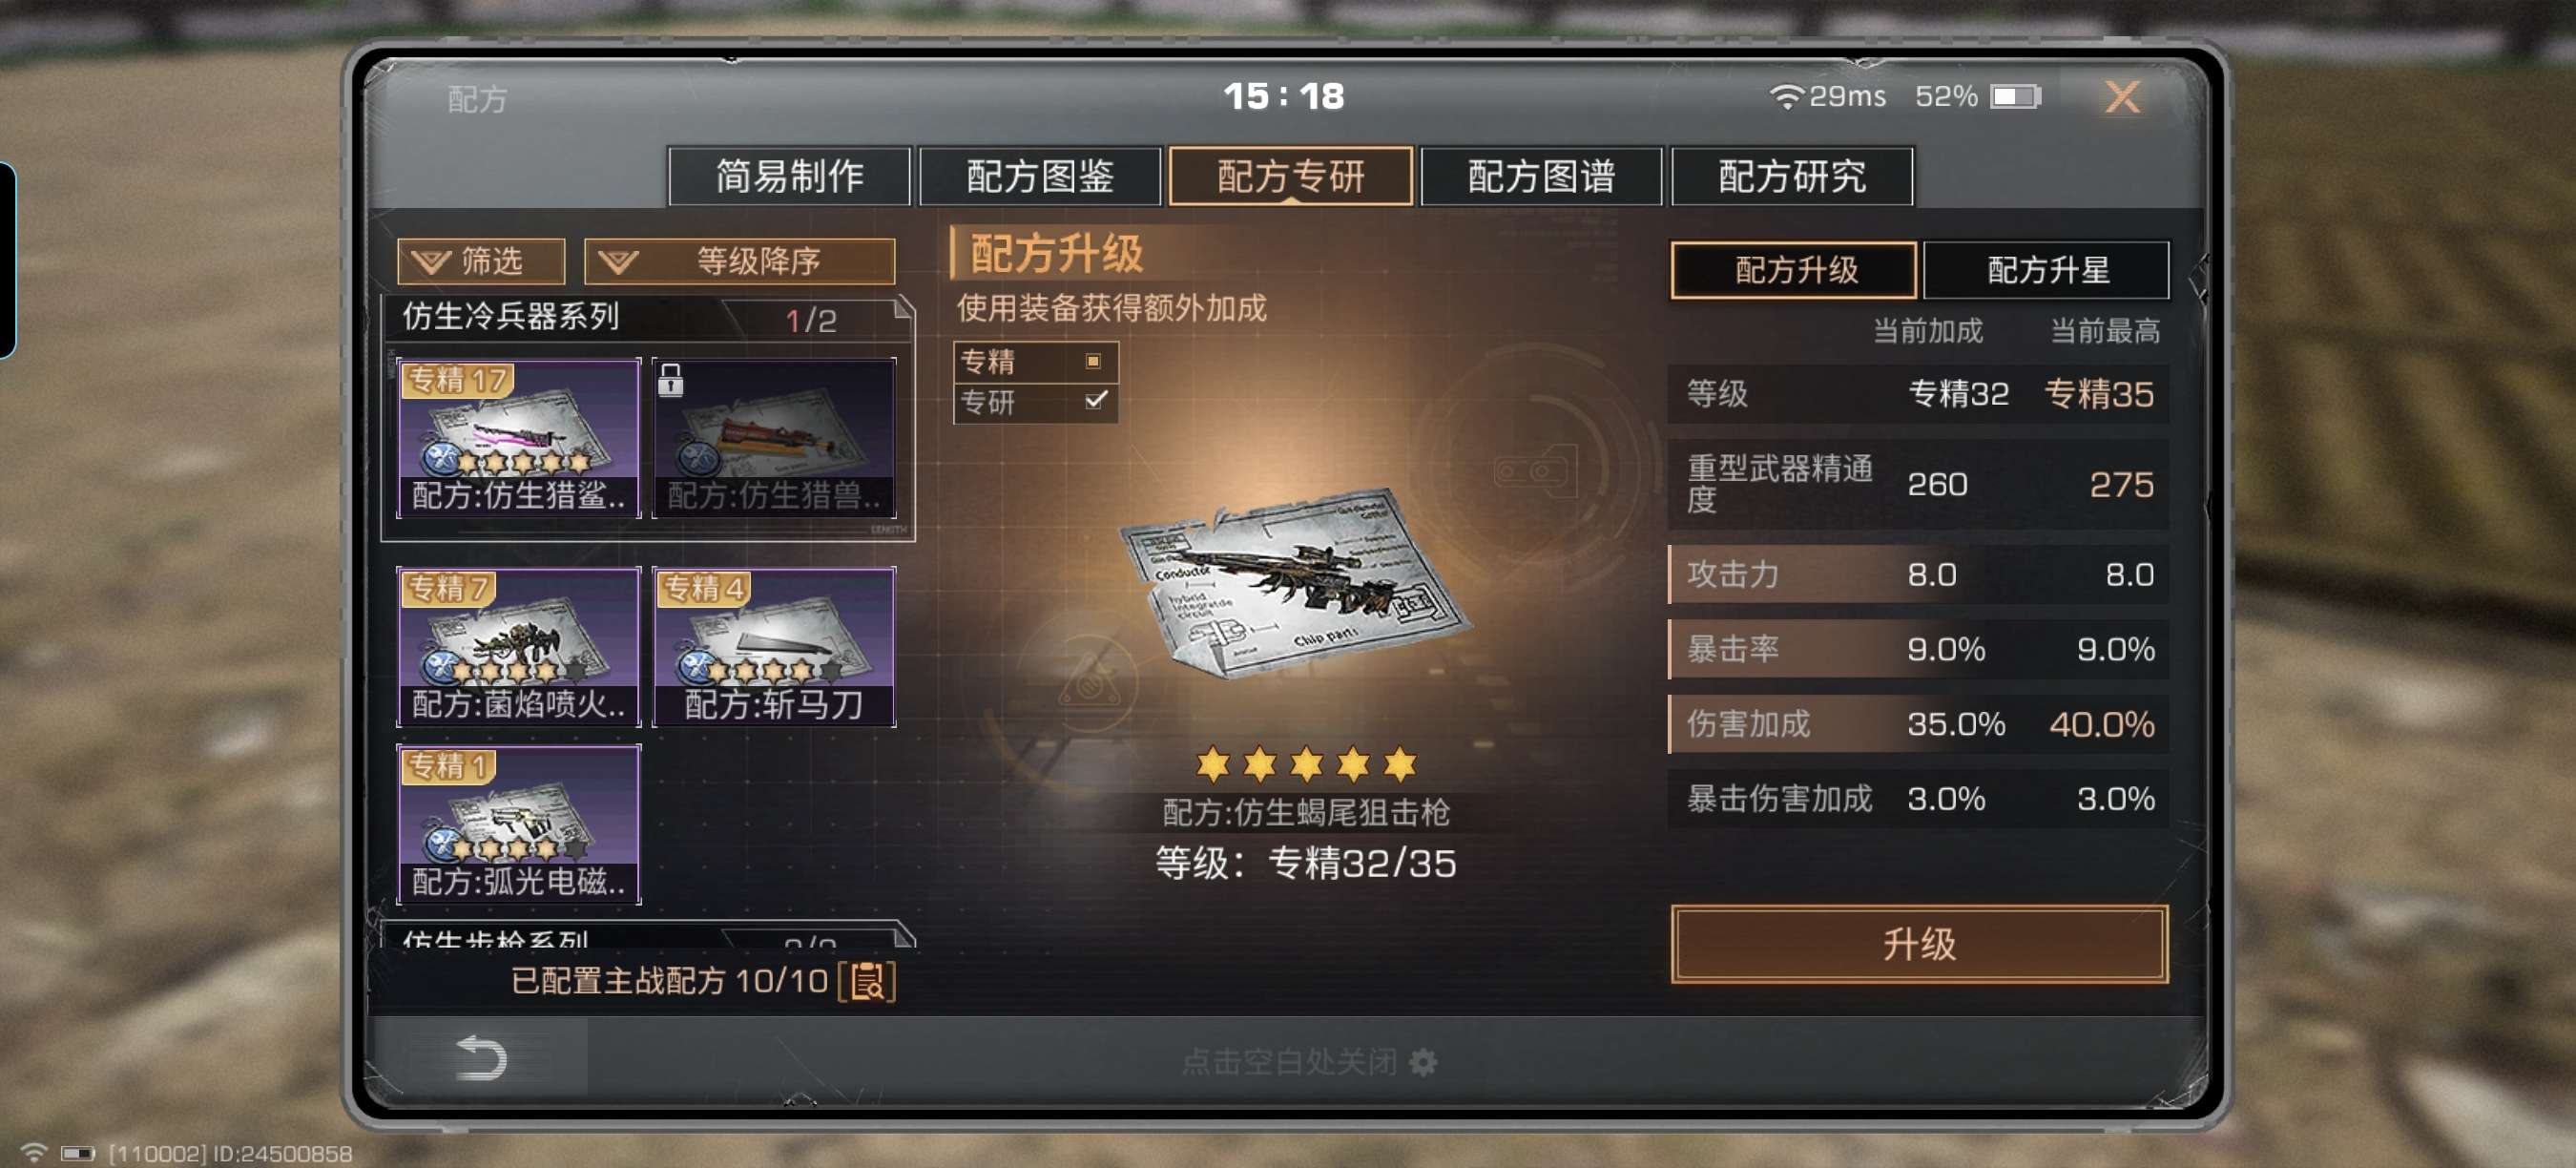This screenshot has width=2576, height=1168.
Task: Open the 配方研究 tab
Action: (x=1792, y=177)
